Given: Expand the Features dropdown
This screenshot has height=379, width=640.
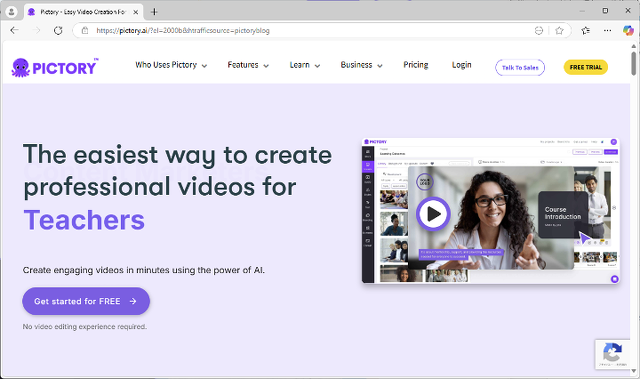Looking at the screenshot, I should click(x=248, y=65).
